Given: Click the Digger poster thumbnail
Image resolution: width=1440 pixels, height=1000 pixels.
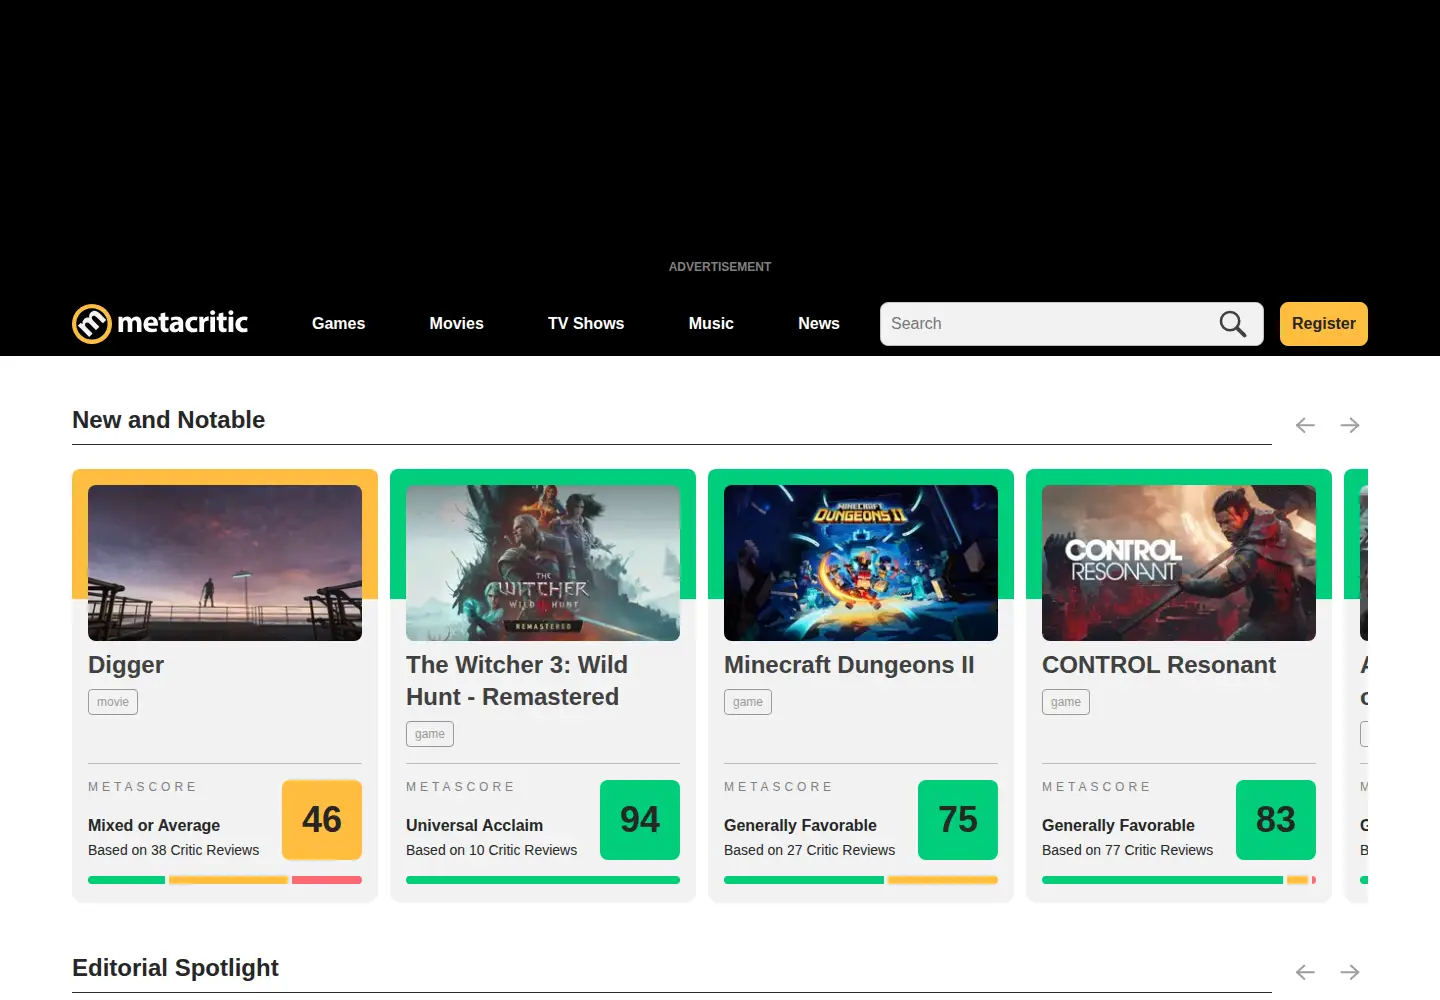Looking at the screenshot, I should pyautogui.click(x=225, y=563).
